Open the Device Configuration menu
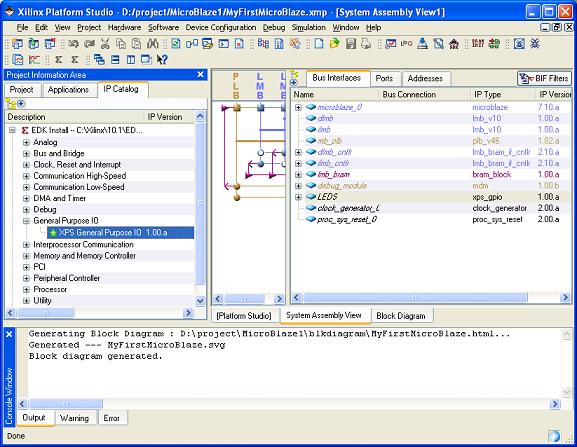The image size is (577, 447). (x=221, y=28)
